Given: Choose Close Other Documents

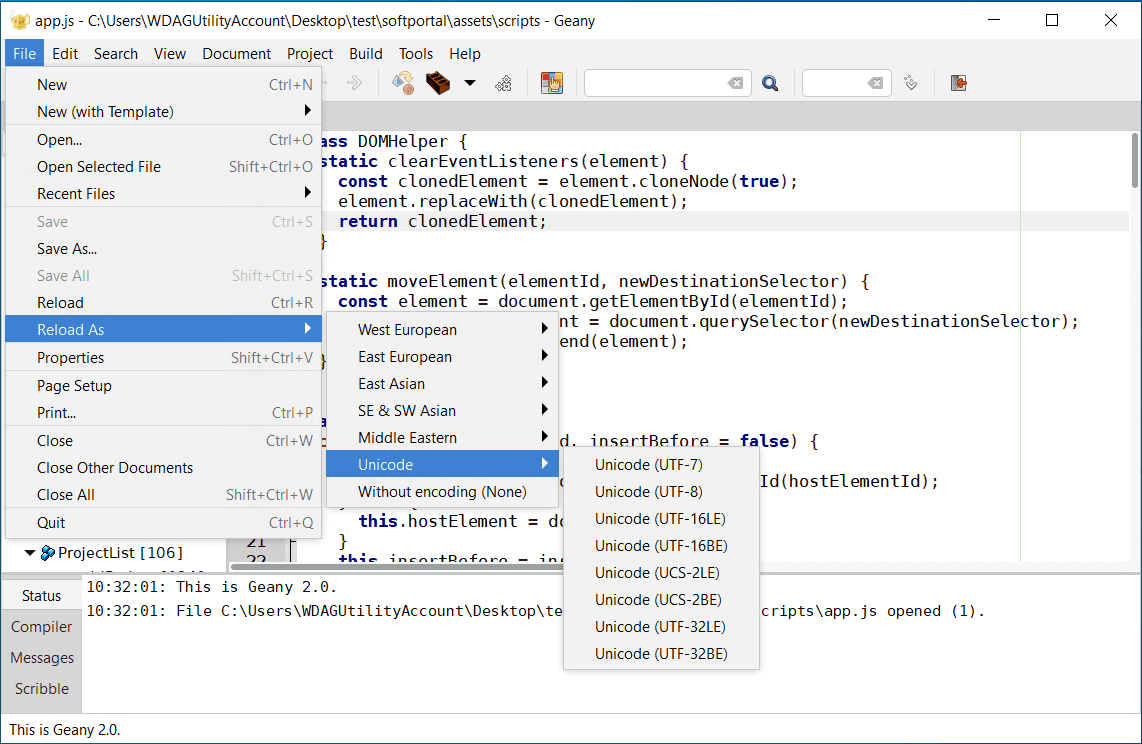Looking at the screenshot, I should point(163,467).
